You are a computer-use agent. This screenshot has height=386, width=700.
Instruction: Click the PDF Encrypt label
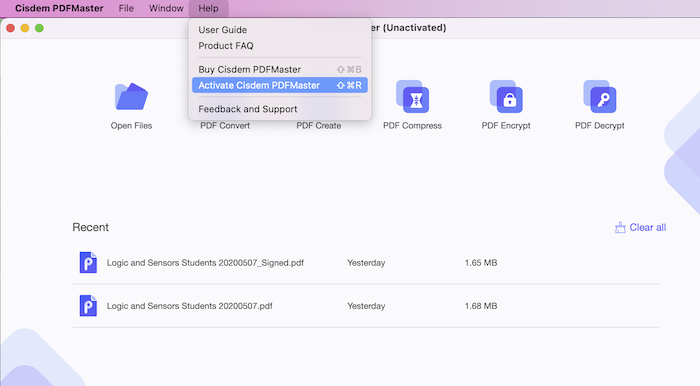click(506, 126)
